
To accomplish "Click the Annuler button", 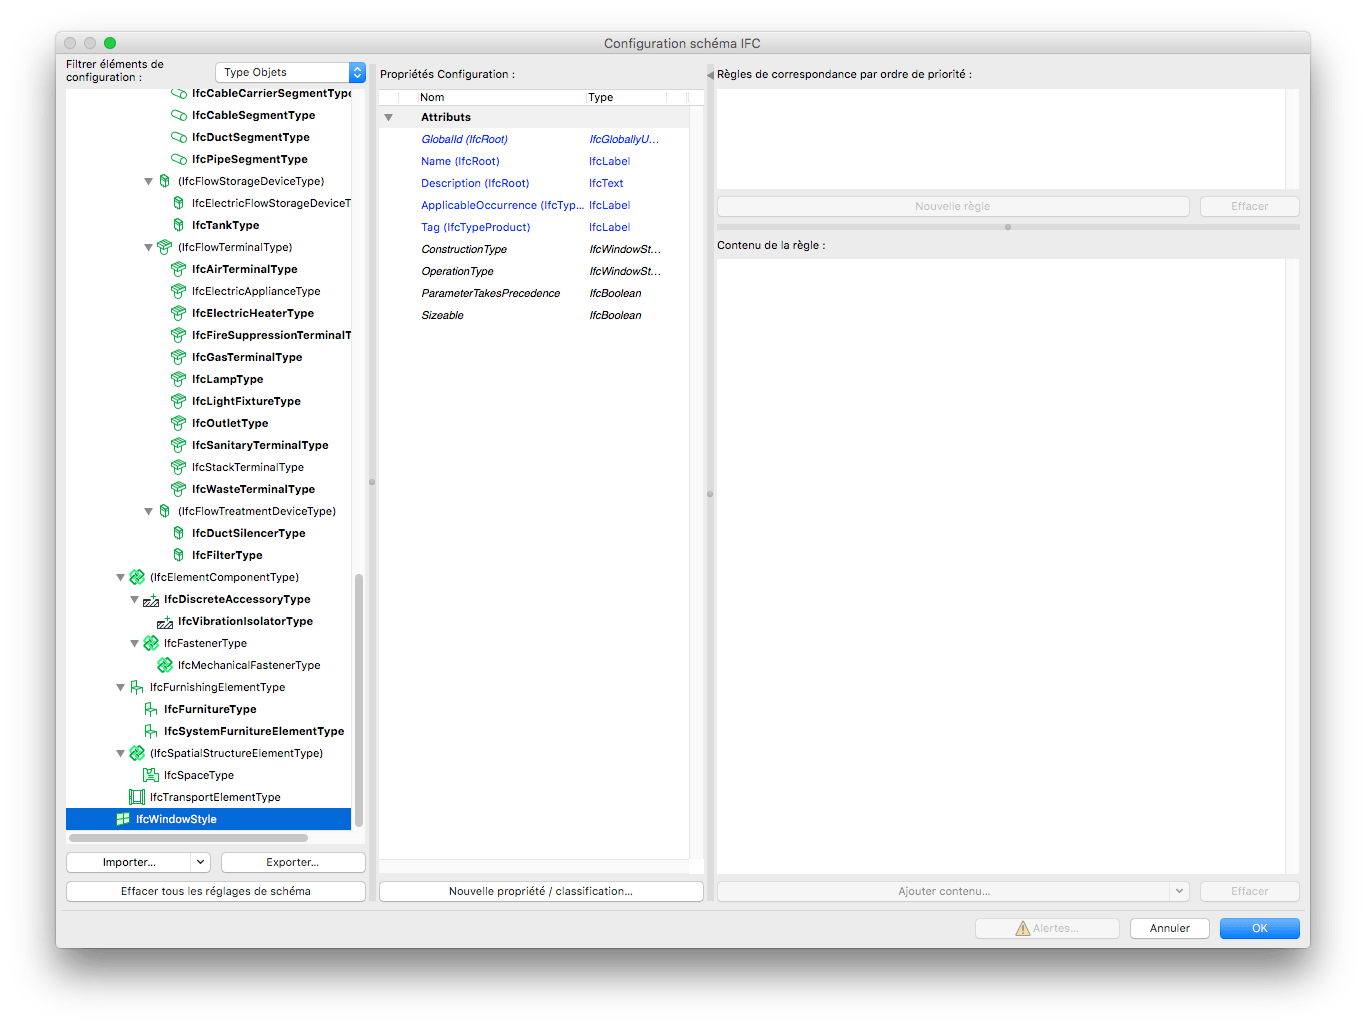I will pos(1170,928).
